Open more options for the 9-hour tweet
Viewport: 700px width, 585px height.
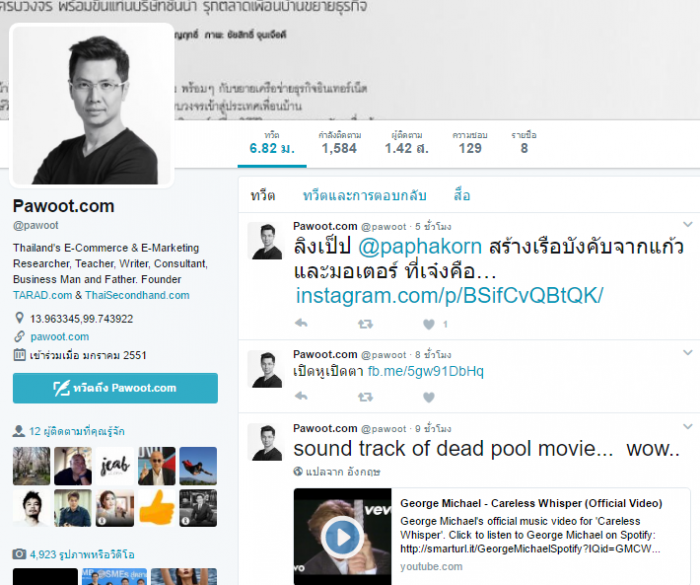687,426
